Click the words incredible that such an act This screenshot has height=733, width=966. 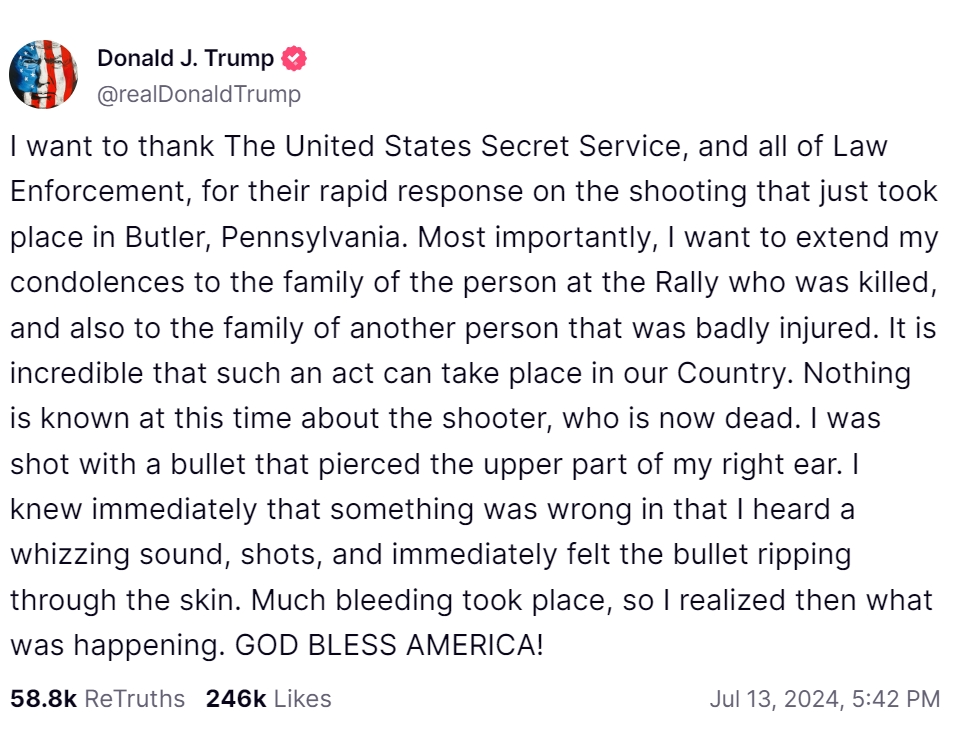tap(167, 374)
